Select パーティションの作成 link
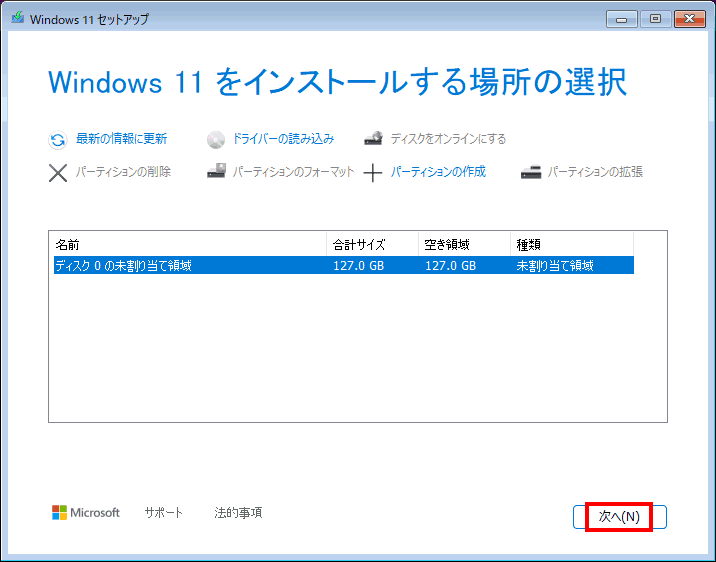 (438, 172)
